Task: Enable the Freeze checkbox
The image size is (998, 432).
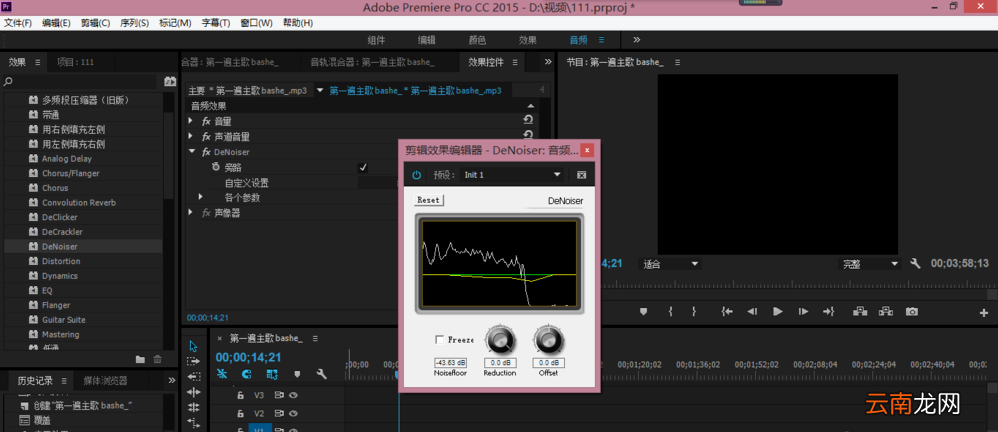Action: click(439, 340)
